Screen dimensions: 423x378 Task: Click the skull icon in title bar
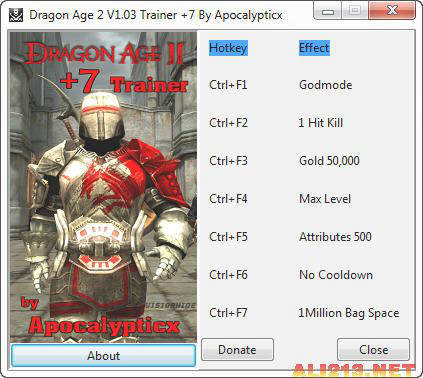click(16, 15)
